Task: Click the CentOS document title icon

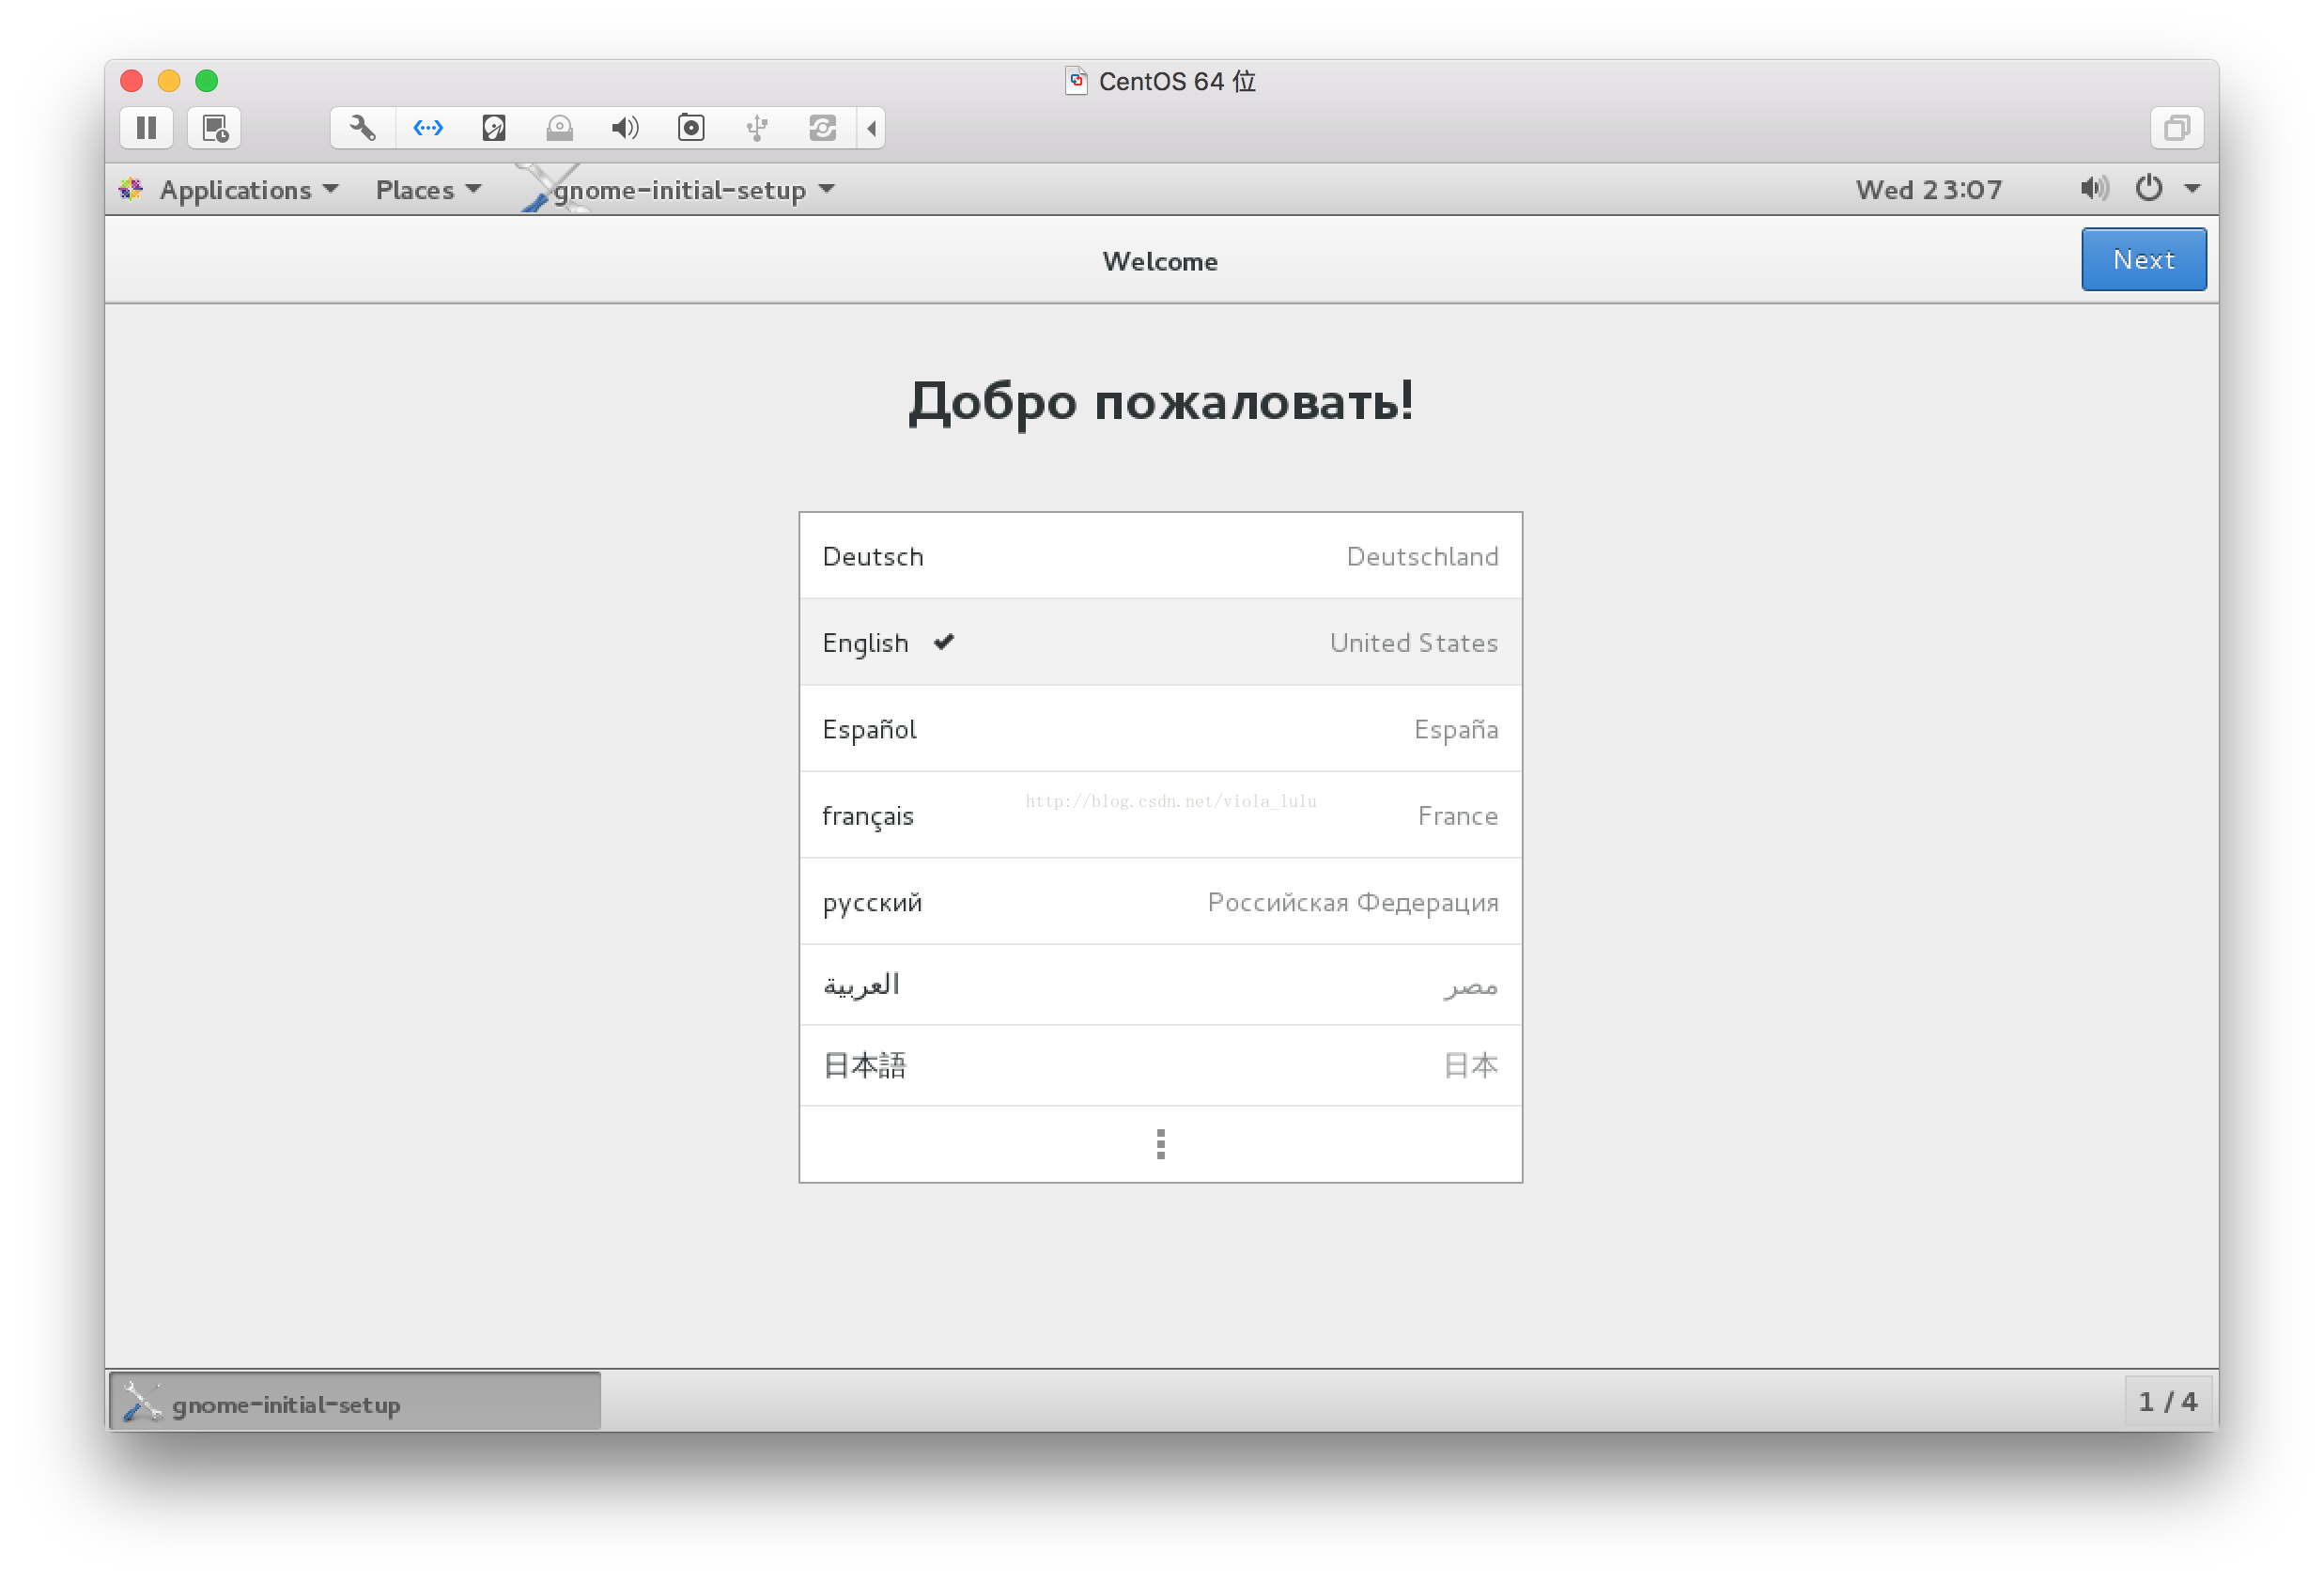Action: point(1076,80)
